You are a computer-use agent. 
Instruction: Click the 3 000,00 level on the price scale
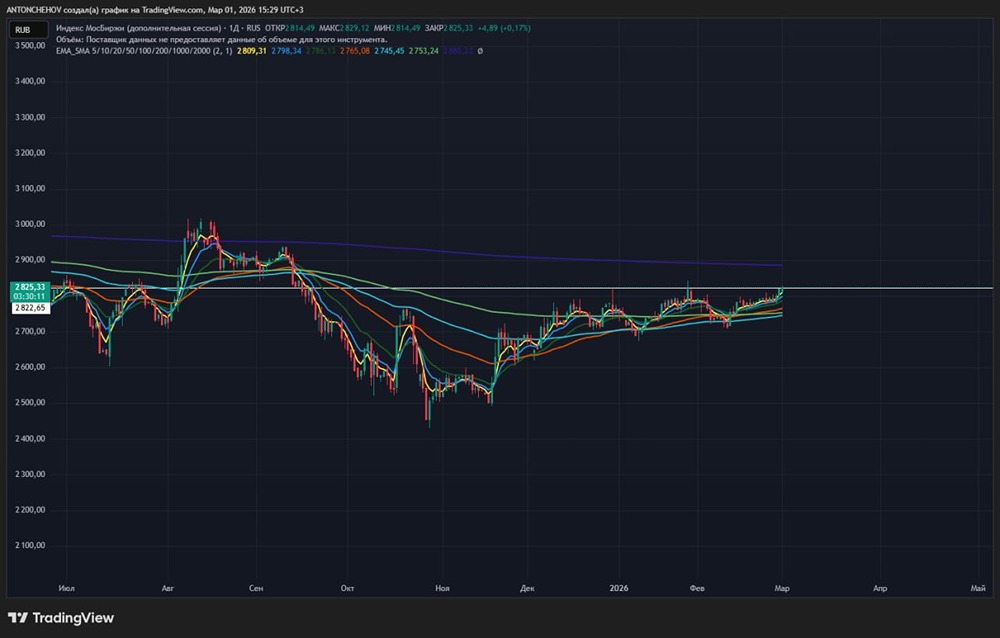click(30, 224)
